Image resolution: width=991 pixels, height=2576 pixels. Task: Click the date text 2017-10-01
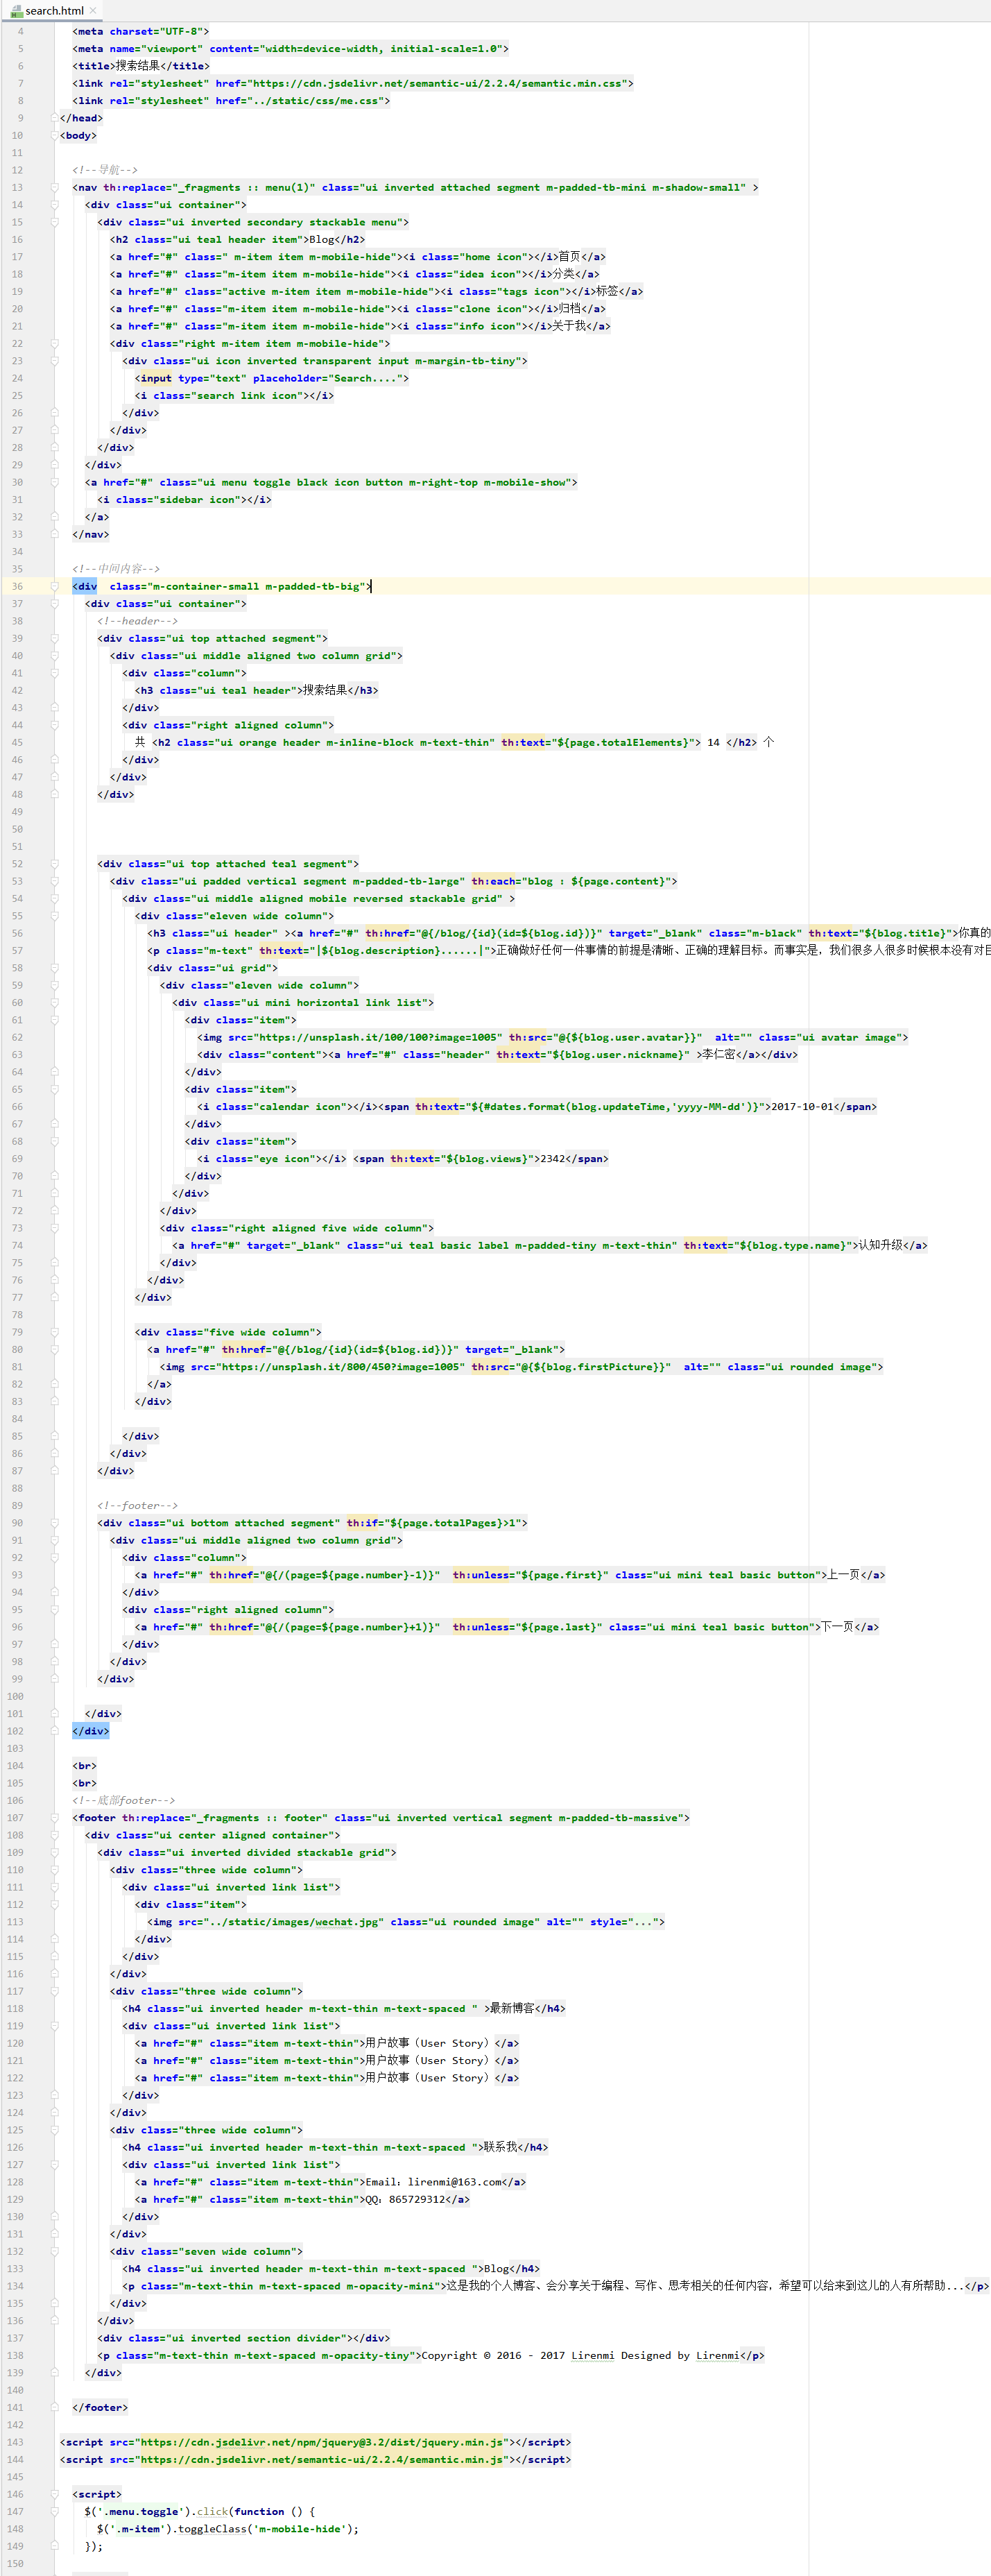pyautogui.click(x=802, y=1106)
